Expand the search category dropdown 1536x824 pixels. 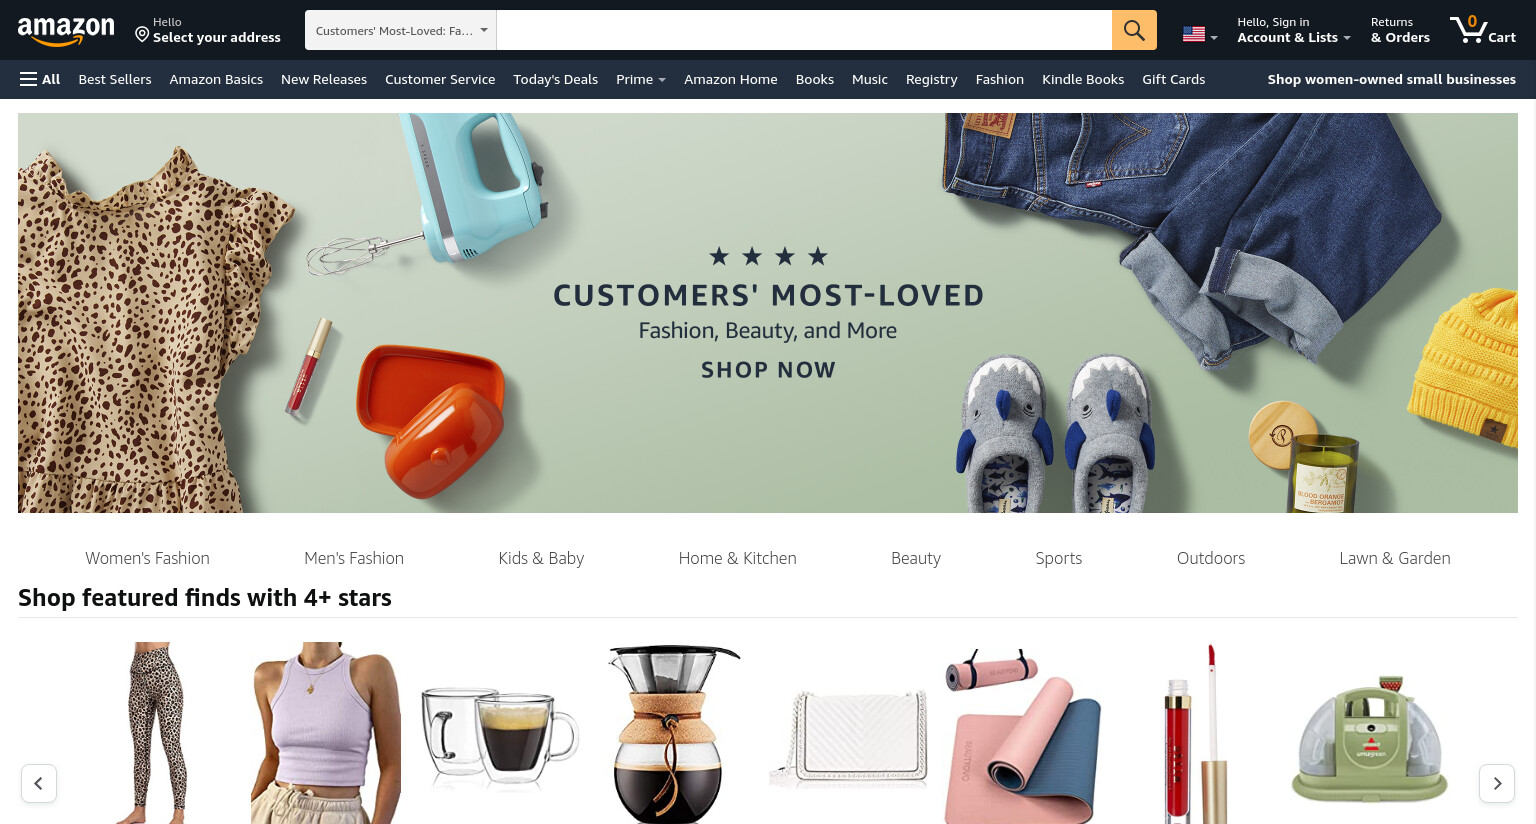401,30
